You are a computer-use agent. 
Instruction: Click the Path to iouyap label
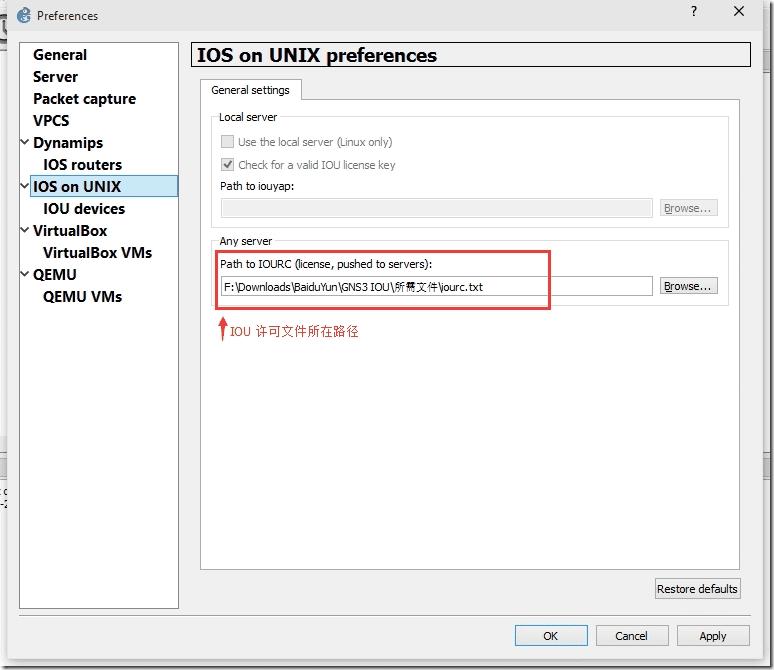257,186
